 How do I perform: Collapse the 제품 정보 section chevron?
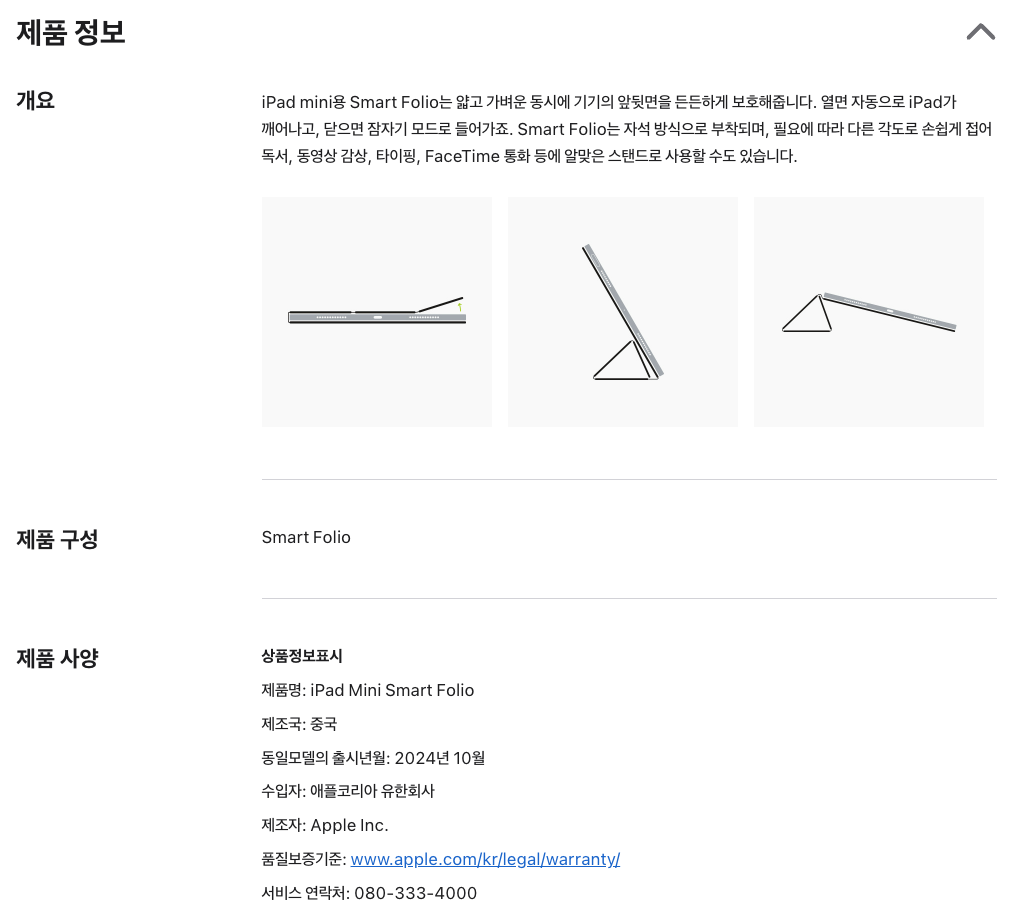coord(980,32)
